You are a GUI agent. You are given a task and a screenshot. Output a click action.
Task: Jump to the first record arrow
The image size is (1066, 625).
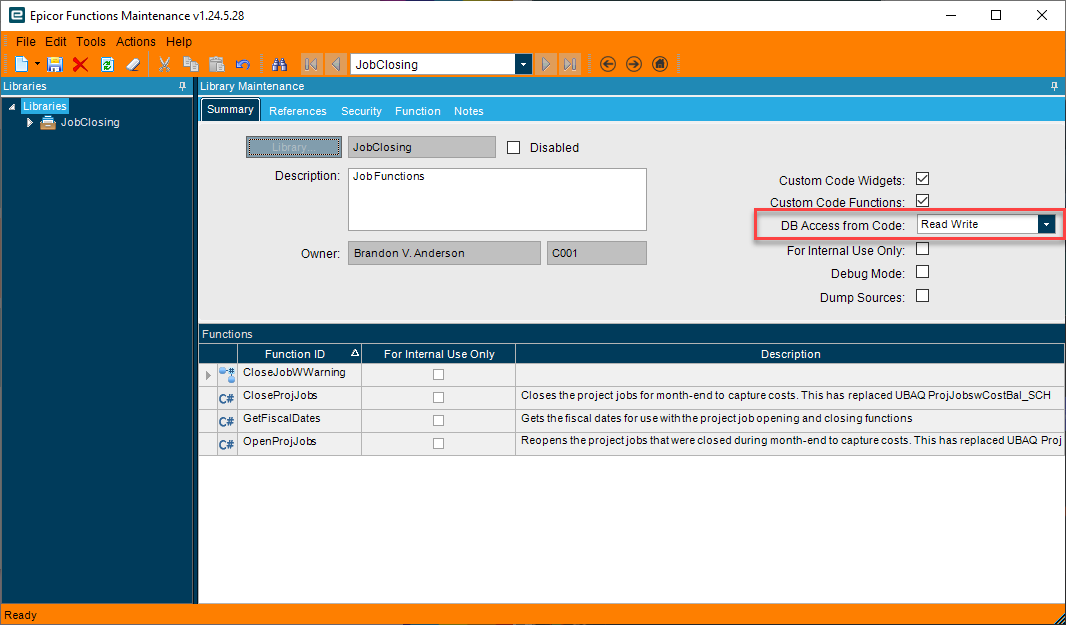click(x=311, y=64)
